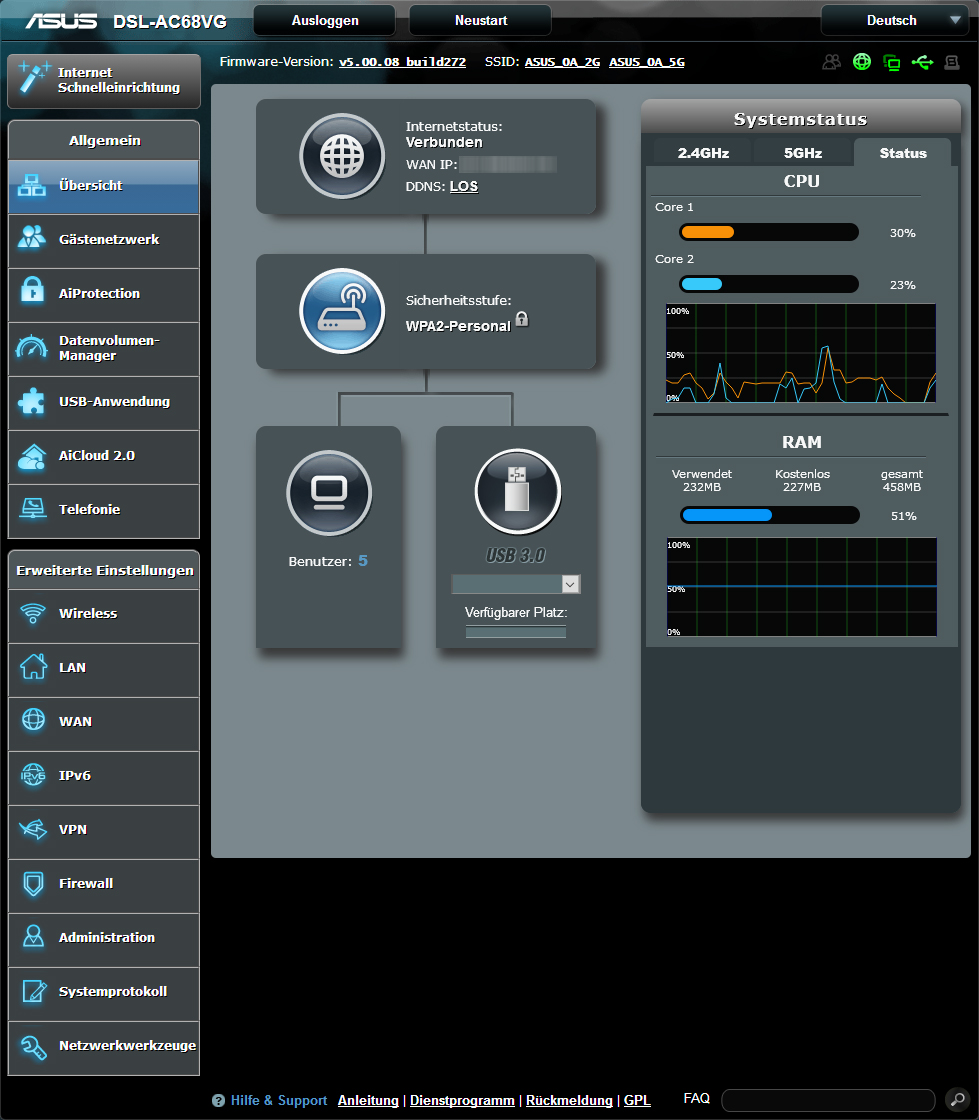The image size is (979, 1120).
Task: Open the Dienstprogramm footer link
Action: point(462,1101)
